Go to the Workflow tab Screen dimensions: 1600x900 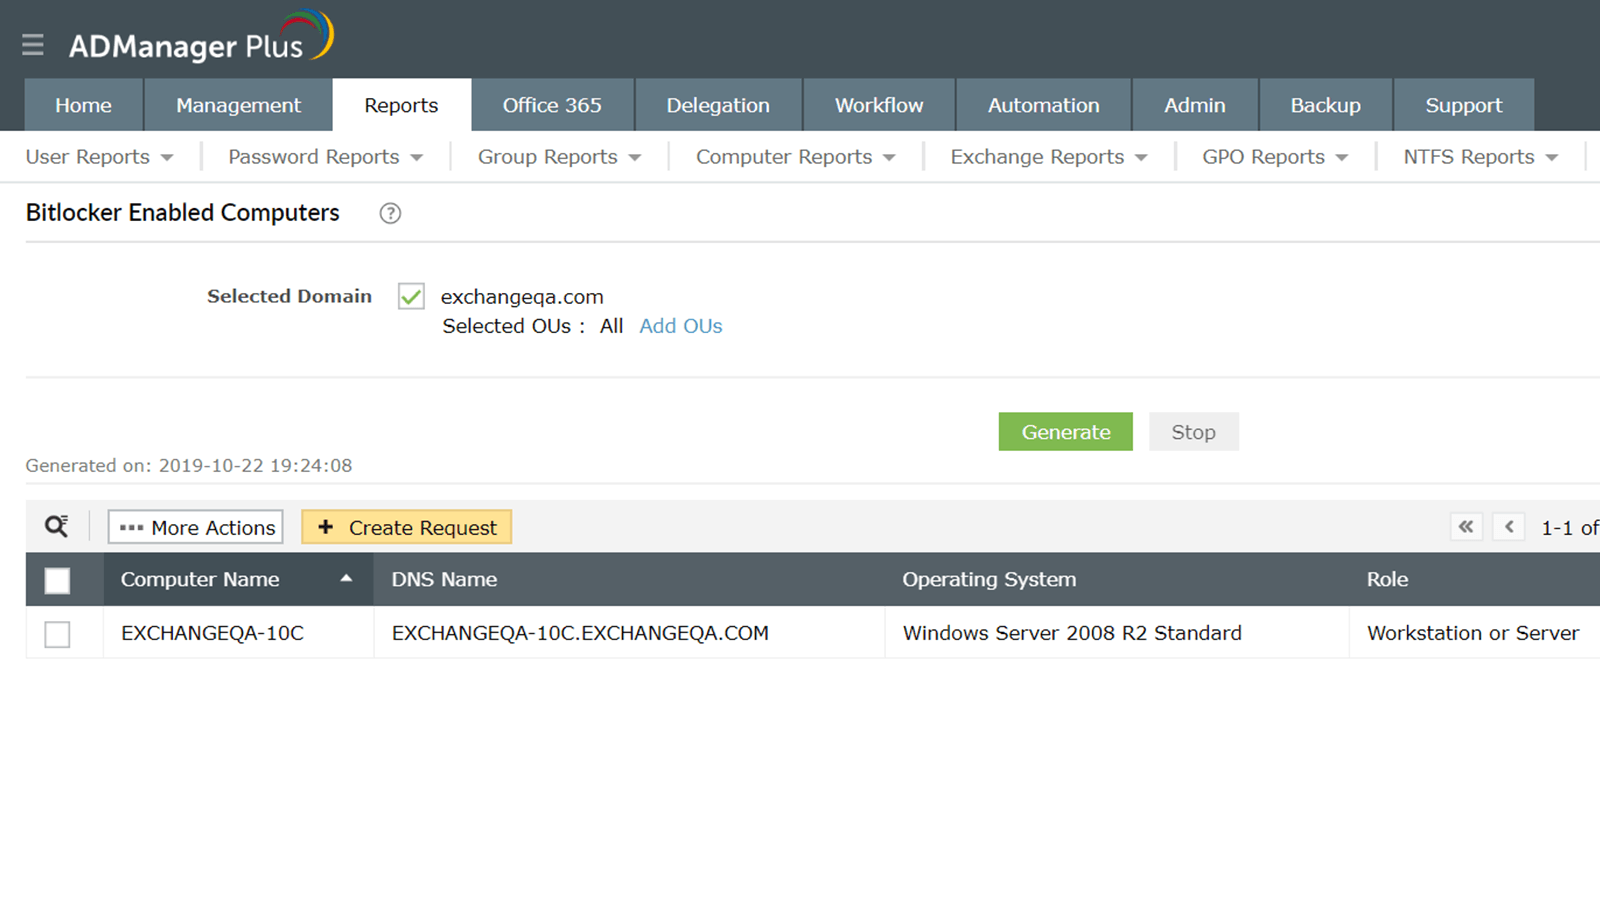click(x=879, y=105)
